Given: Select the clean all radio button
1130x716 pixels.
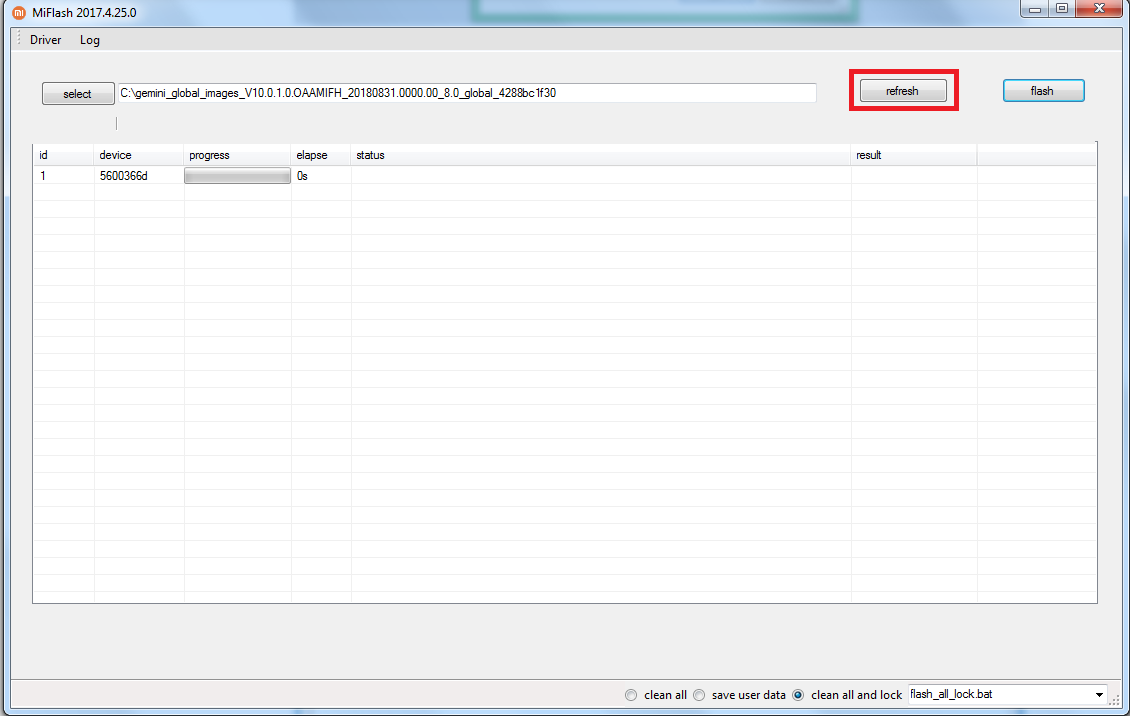Looking at the screenshot, I should click(x=631, y=695).
